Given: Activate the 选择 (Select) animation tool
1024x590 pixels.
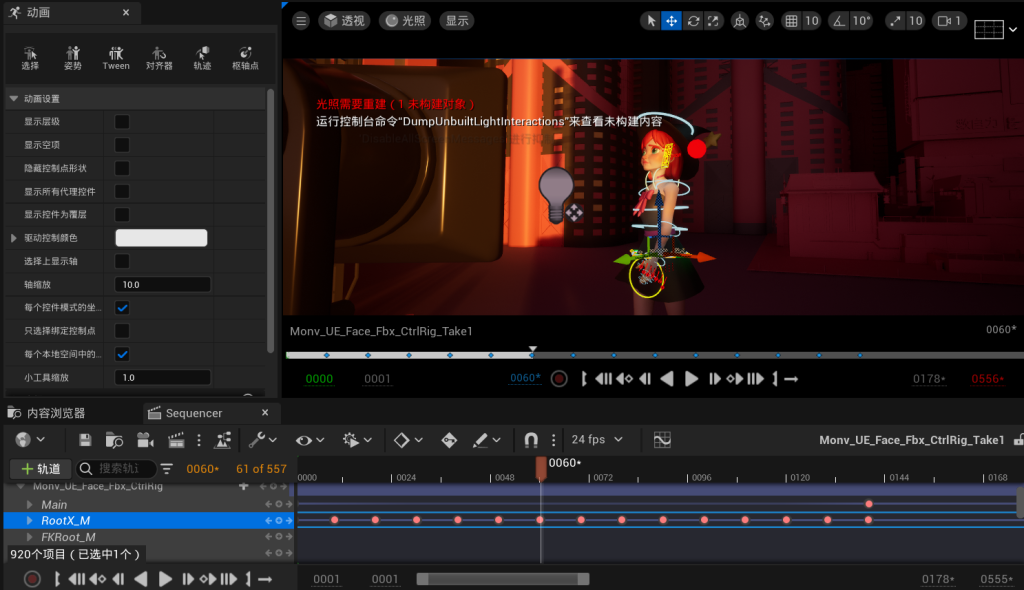Looking at the screenshot, I should coord(30,57).
